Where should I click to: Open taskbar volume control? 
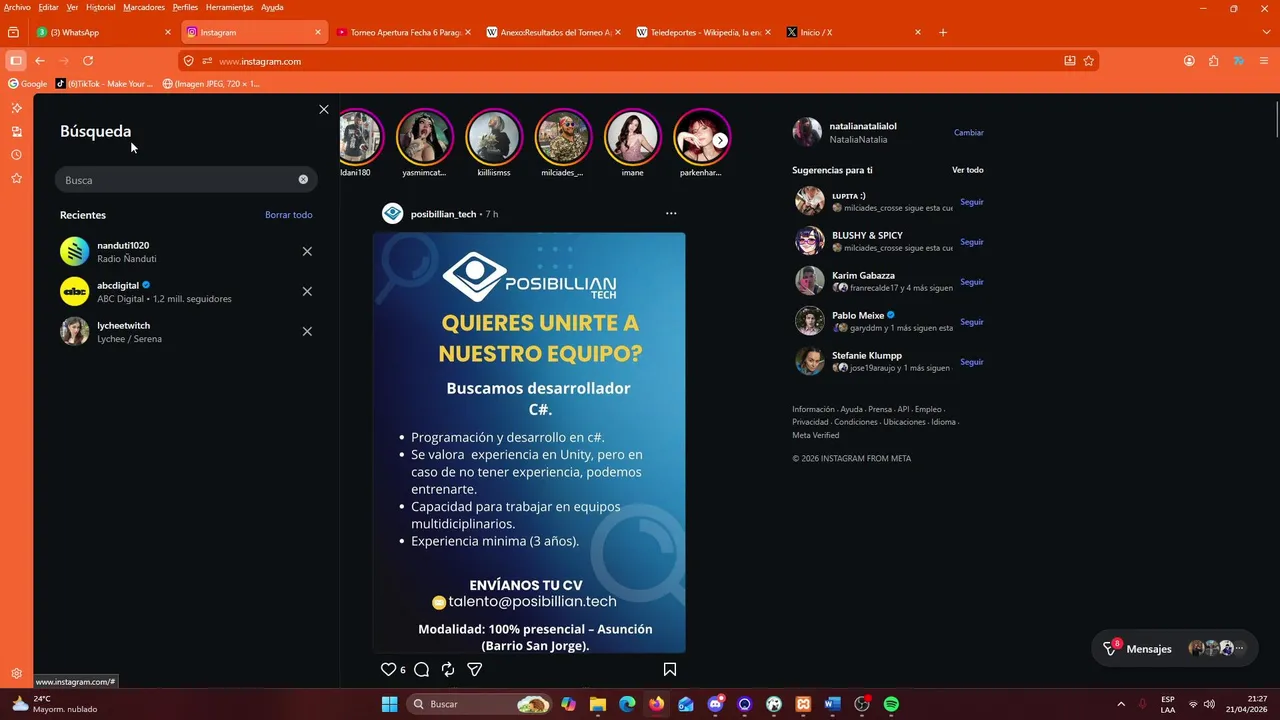(1209, 704)
